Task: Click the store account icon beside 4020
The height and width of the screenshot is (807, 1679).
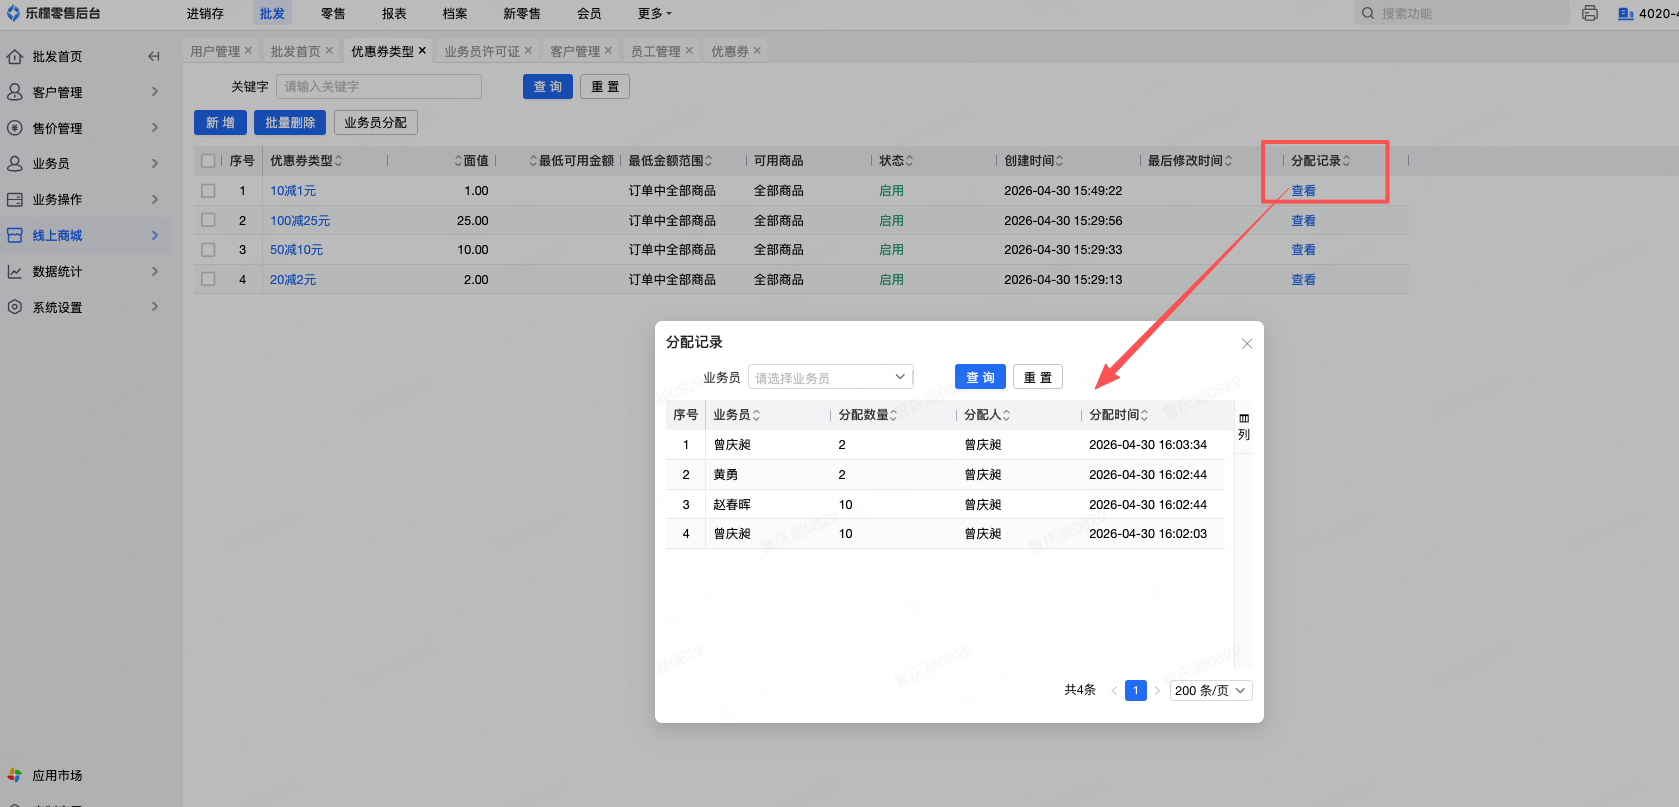Action: pyautogui.click(x=1626, y=13)
